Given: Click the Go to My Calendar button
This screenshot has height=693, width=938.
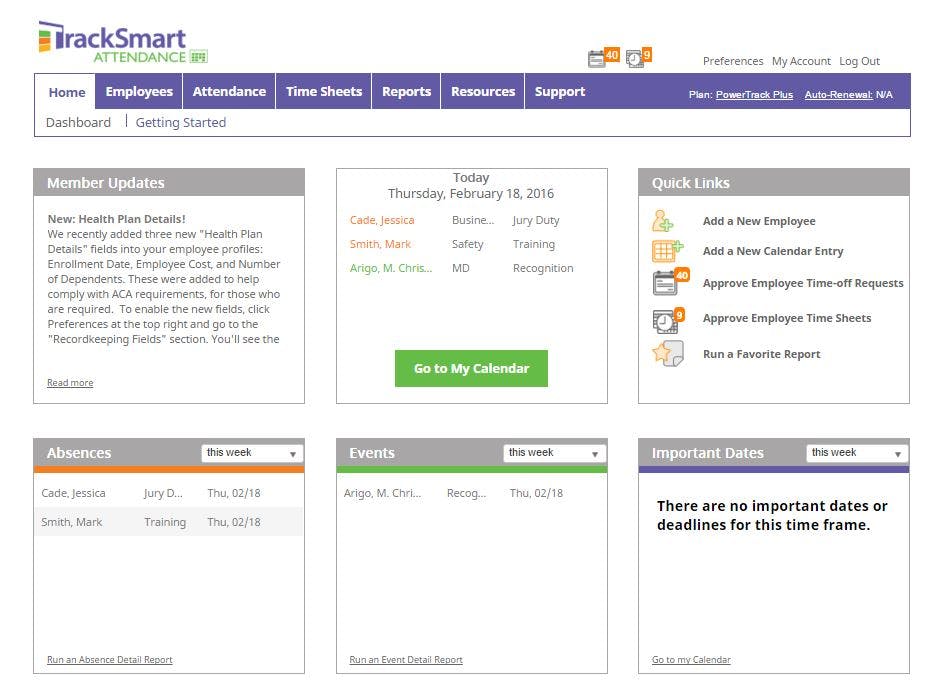Looking at the screenshot, I should [x=470, y=368].
